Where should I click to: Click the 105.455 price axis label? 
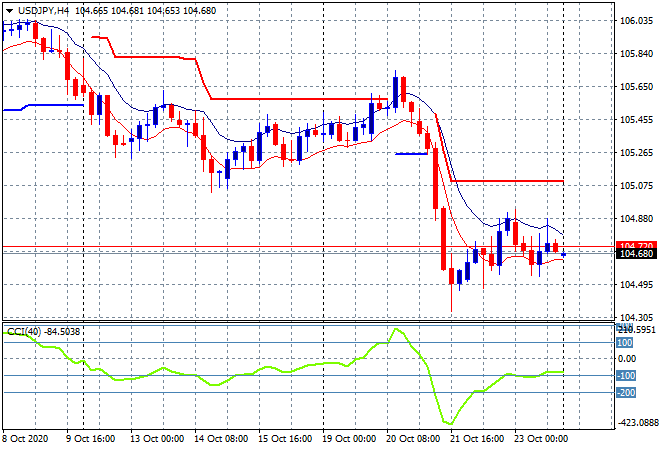coord(636,120)
